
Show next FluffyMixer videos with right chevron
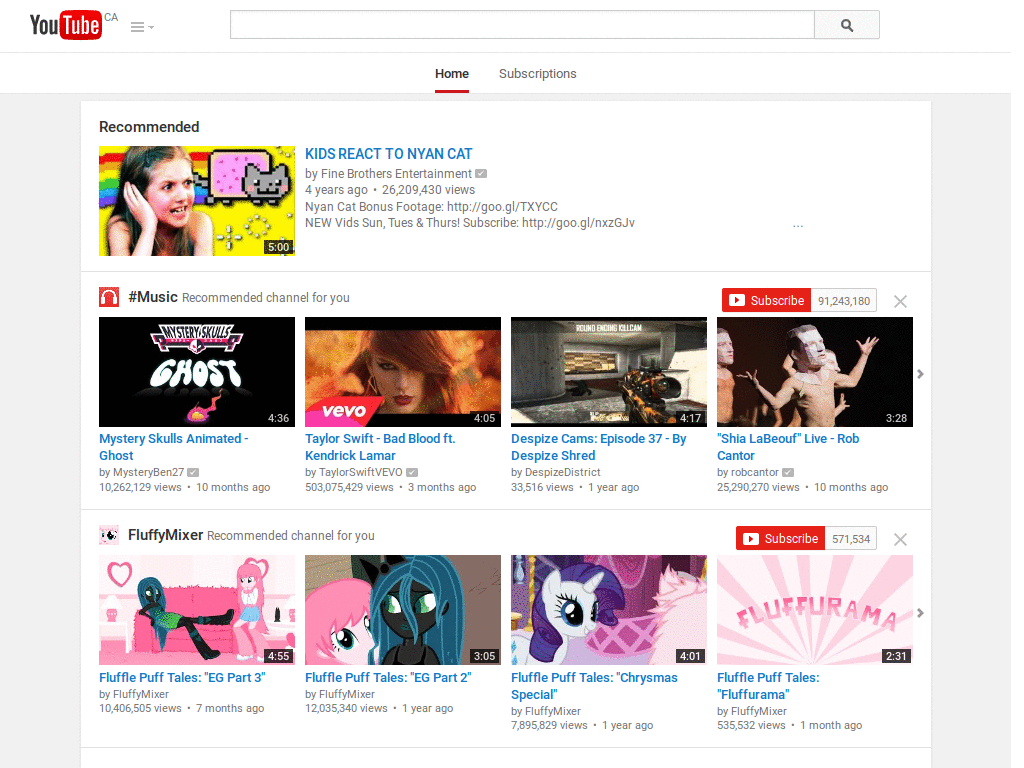point(920,613)
